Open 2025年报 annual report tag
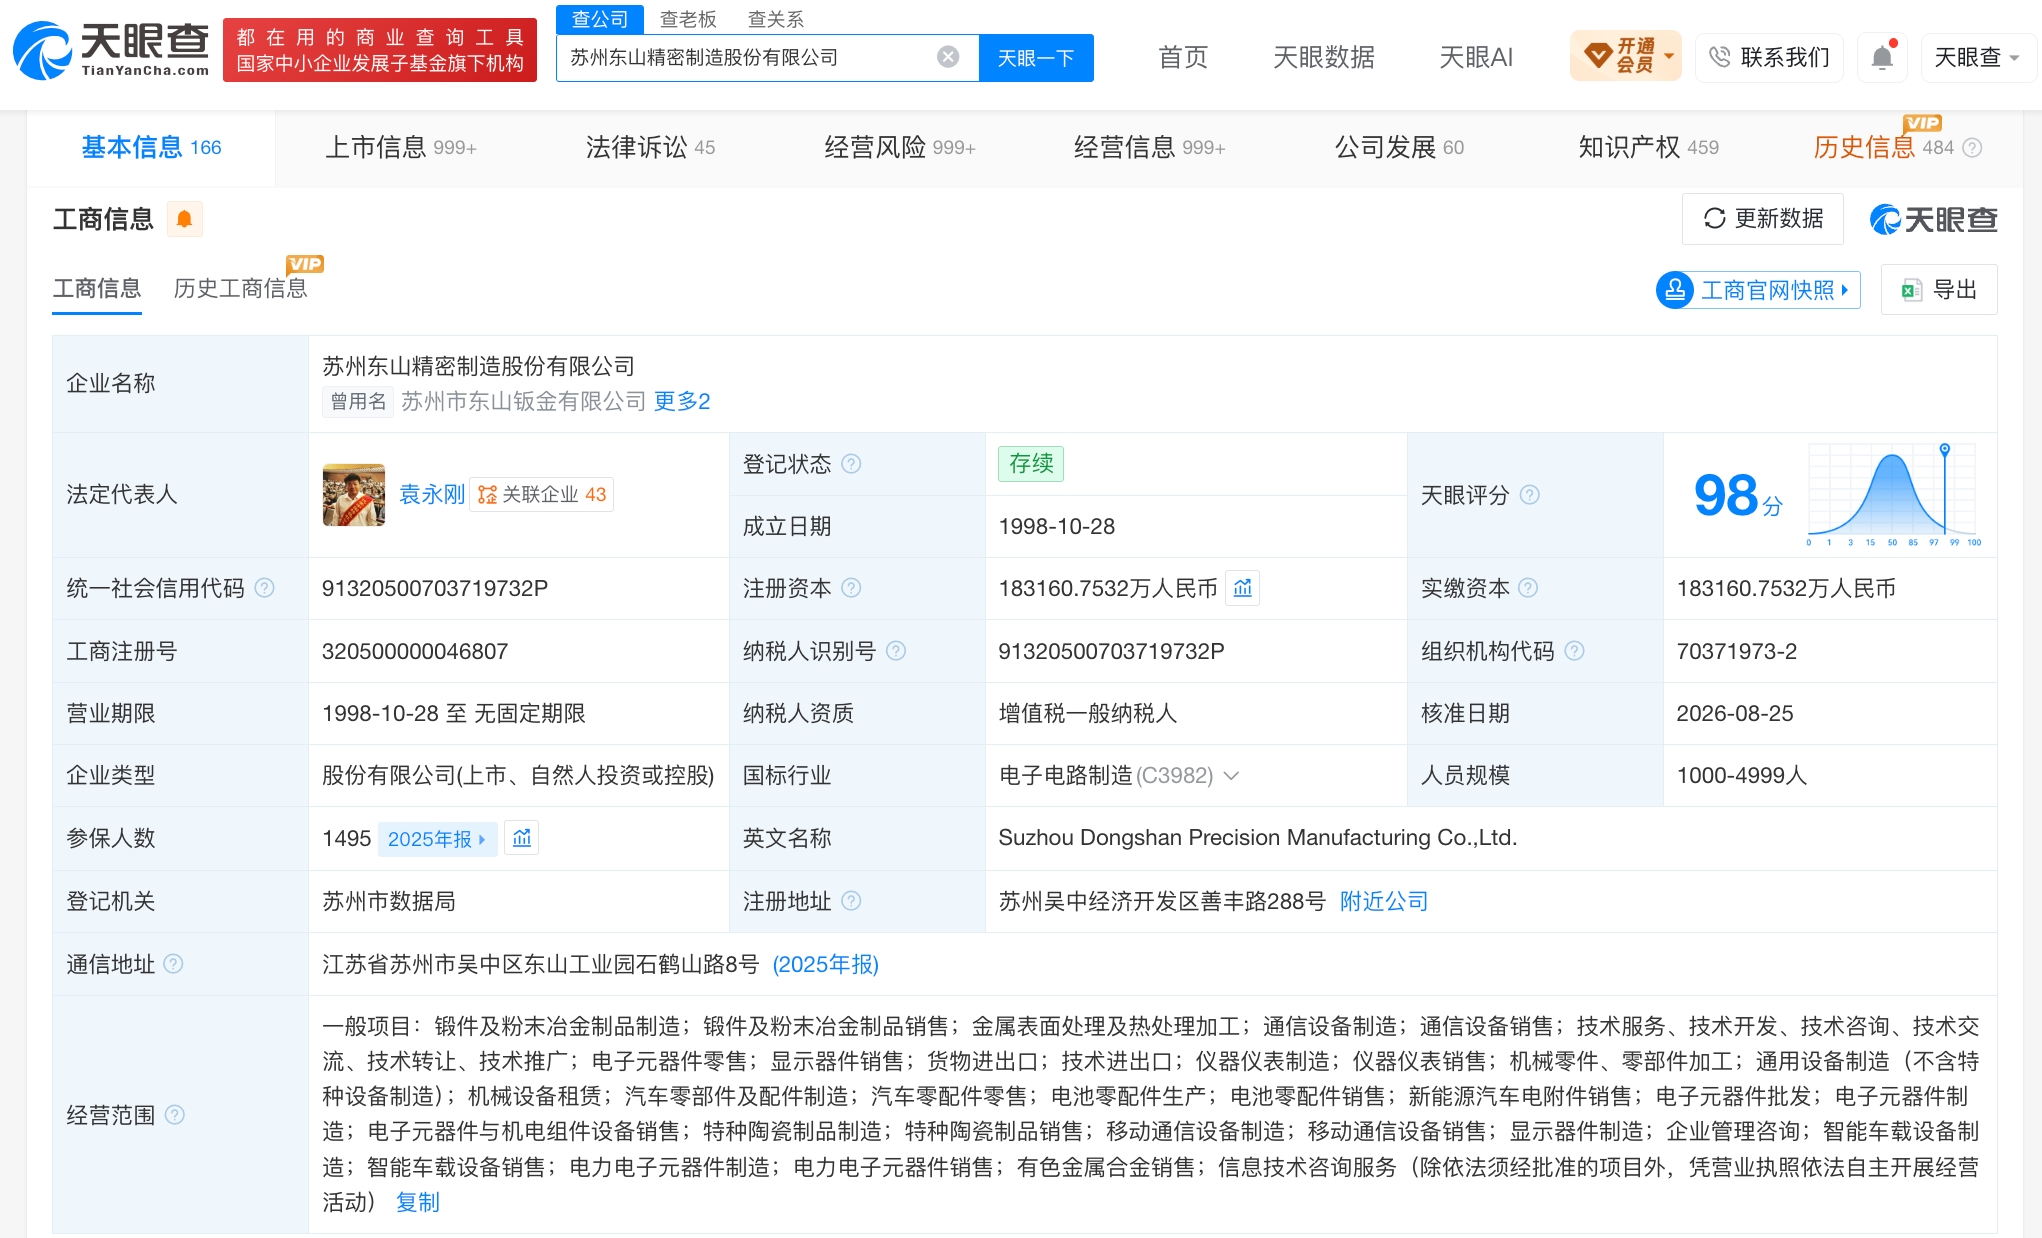 [x=437, y=839]
